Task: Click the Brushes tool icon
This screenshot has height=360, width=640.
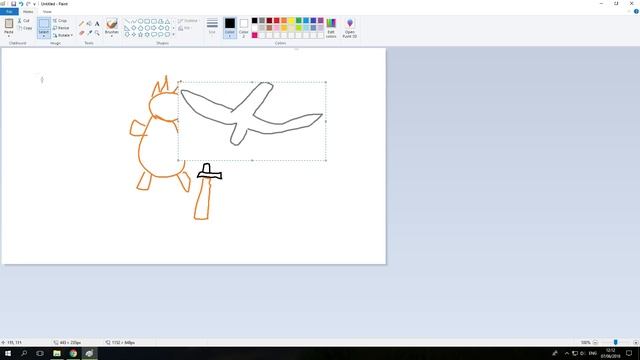Action: [x=111, y=23]
